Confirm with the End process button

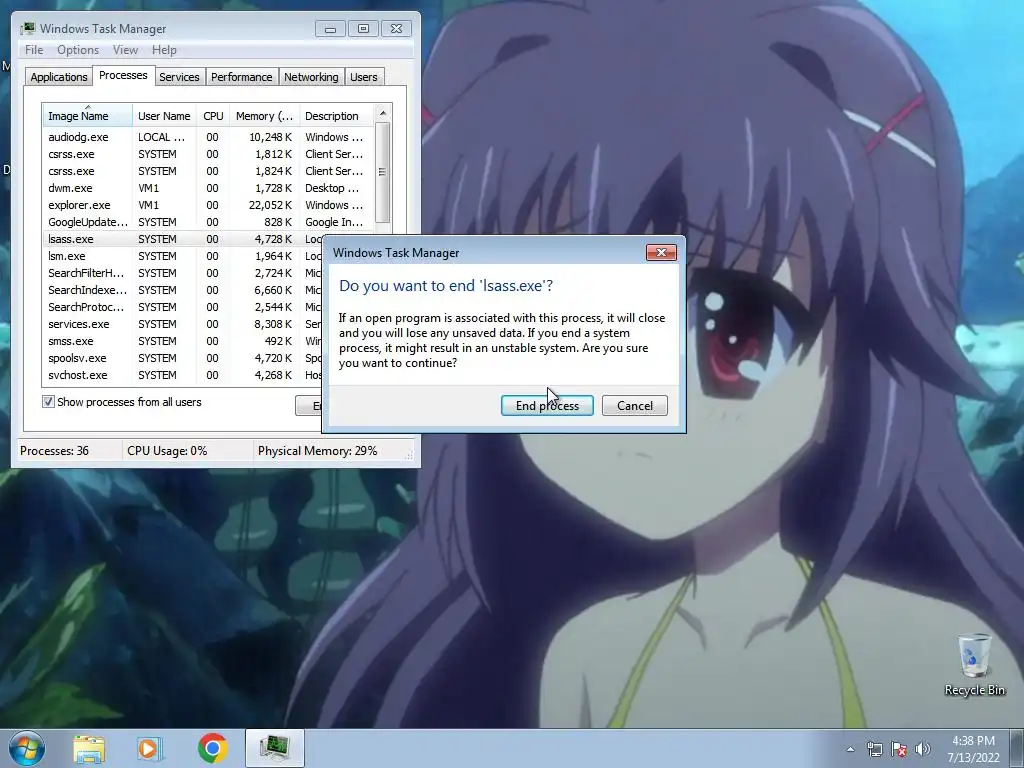(547, 406)
